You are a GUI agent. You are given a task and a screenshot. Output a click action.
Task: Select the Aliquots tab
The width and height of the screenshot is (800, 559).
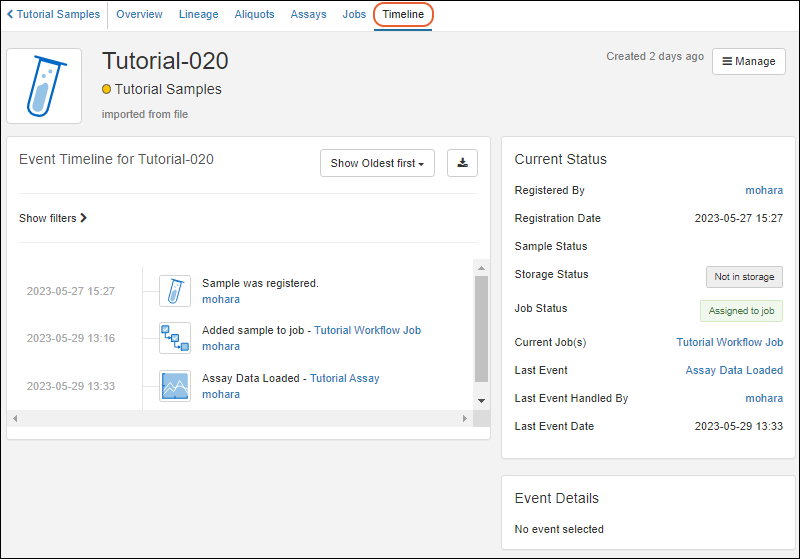[254, 15]
